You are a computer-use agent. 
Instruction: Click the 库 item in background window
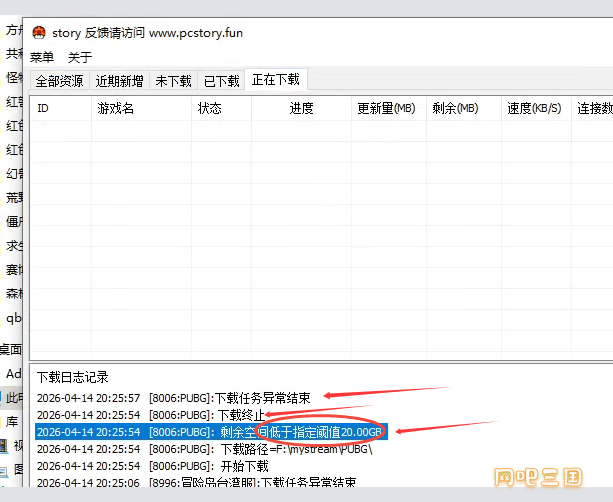[12, 421]
